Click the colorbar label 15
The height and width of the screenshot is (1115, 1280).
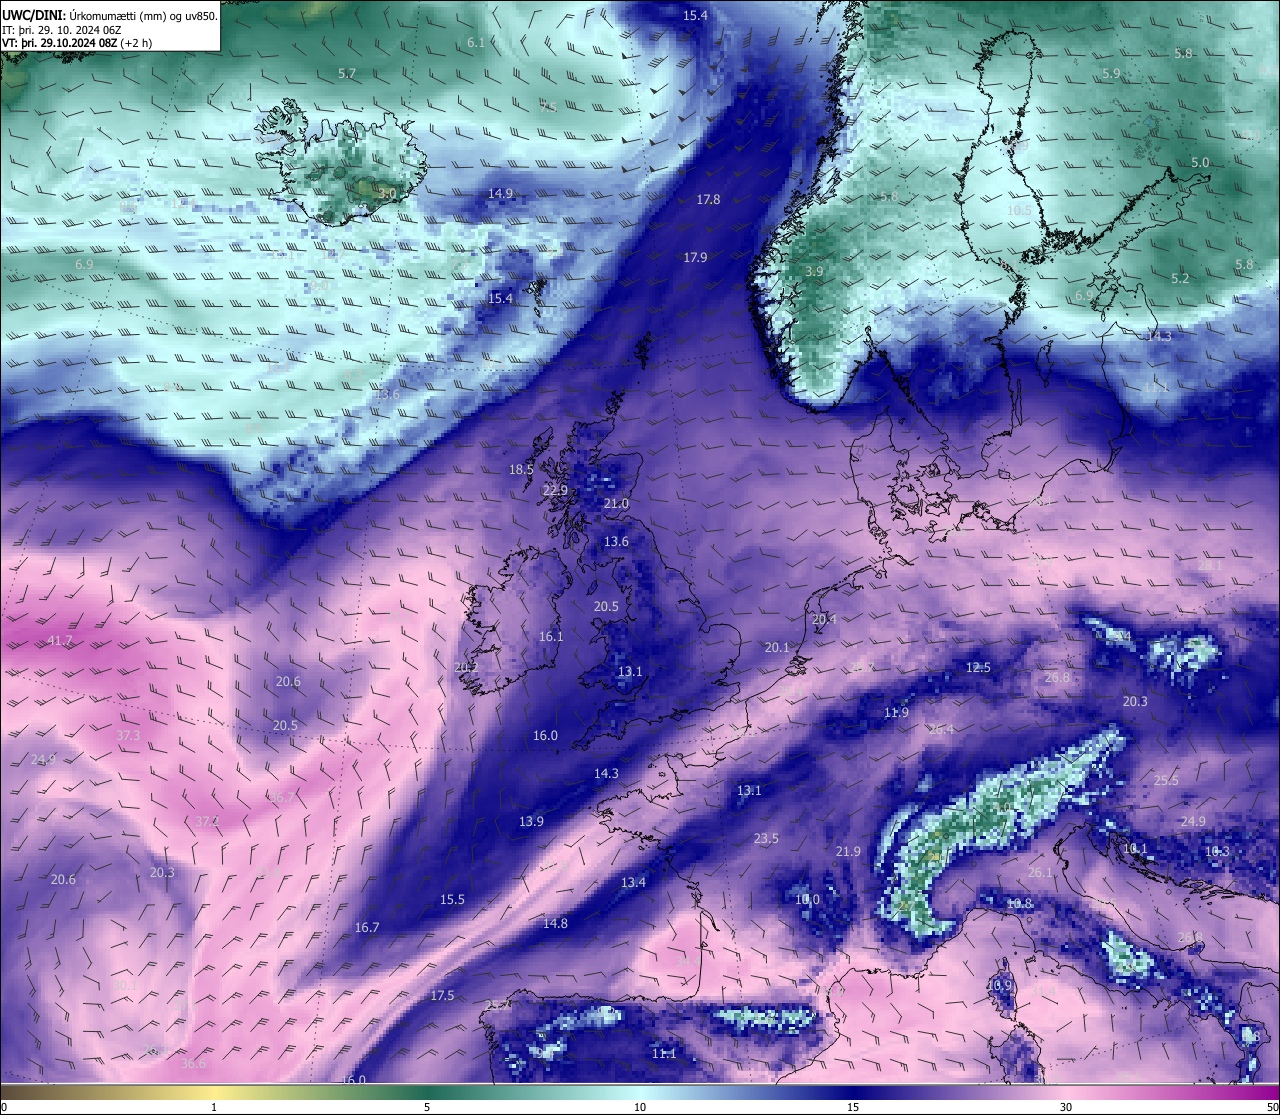(853, 1107)
